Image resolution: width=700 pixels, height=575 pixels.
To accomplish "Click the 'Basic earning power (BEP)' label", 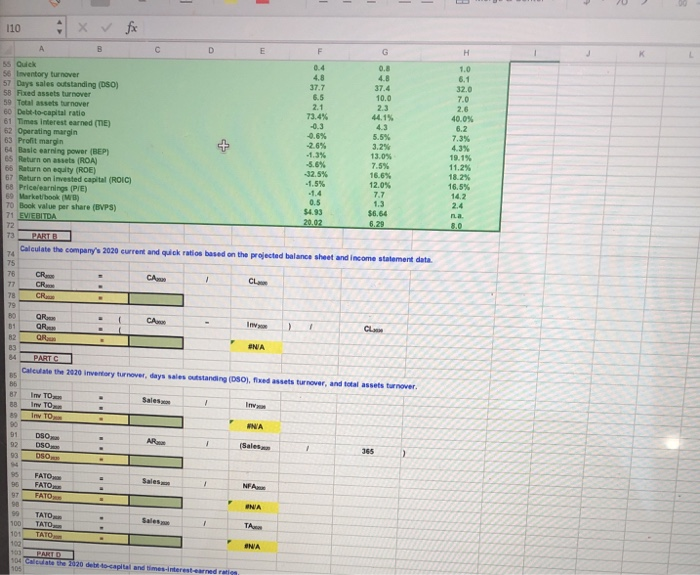I will point(63,151).
